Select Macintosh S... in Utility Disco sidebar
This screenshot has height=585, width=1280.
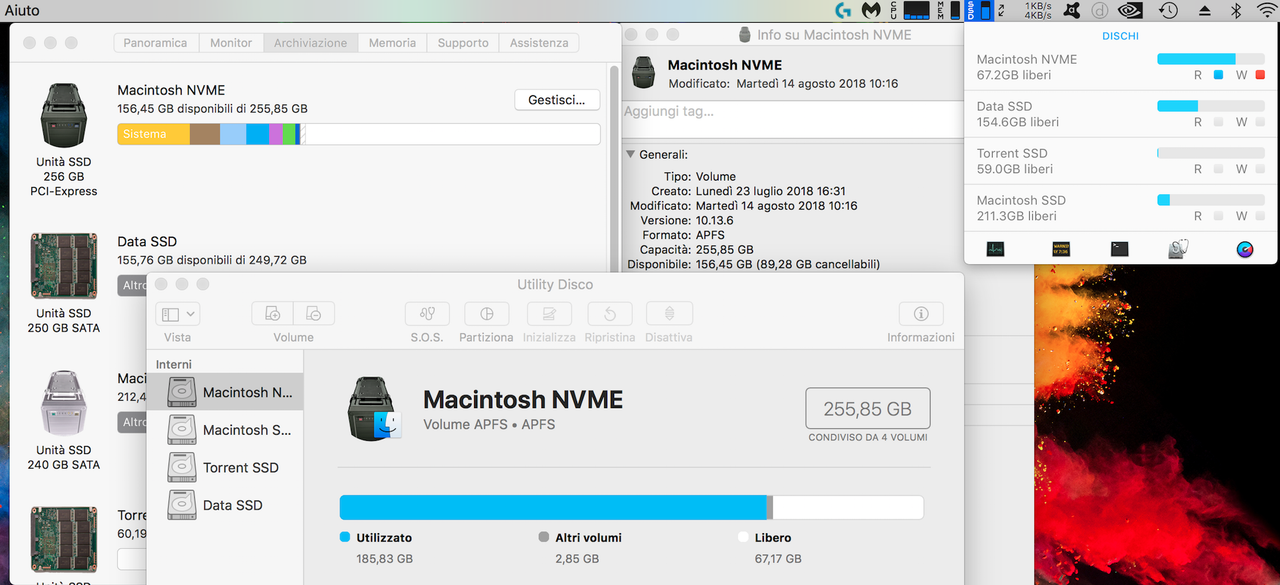point(226,430)
